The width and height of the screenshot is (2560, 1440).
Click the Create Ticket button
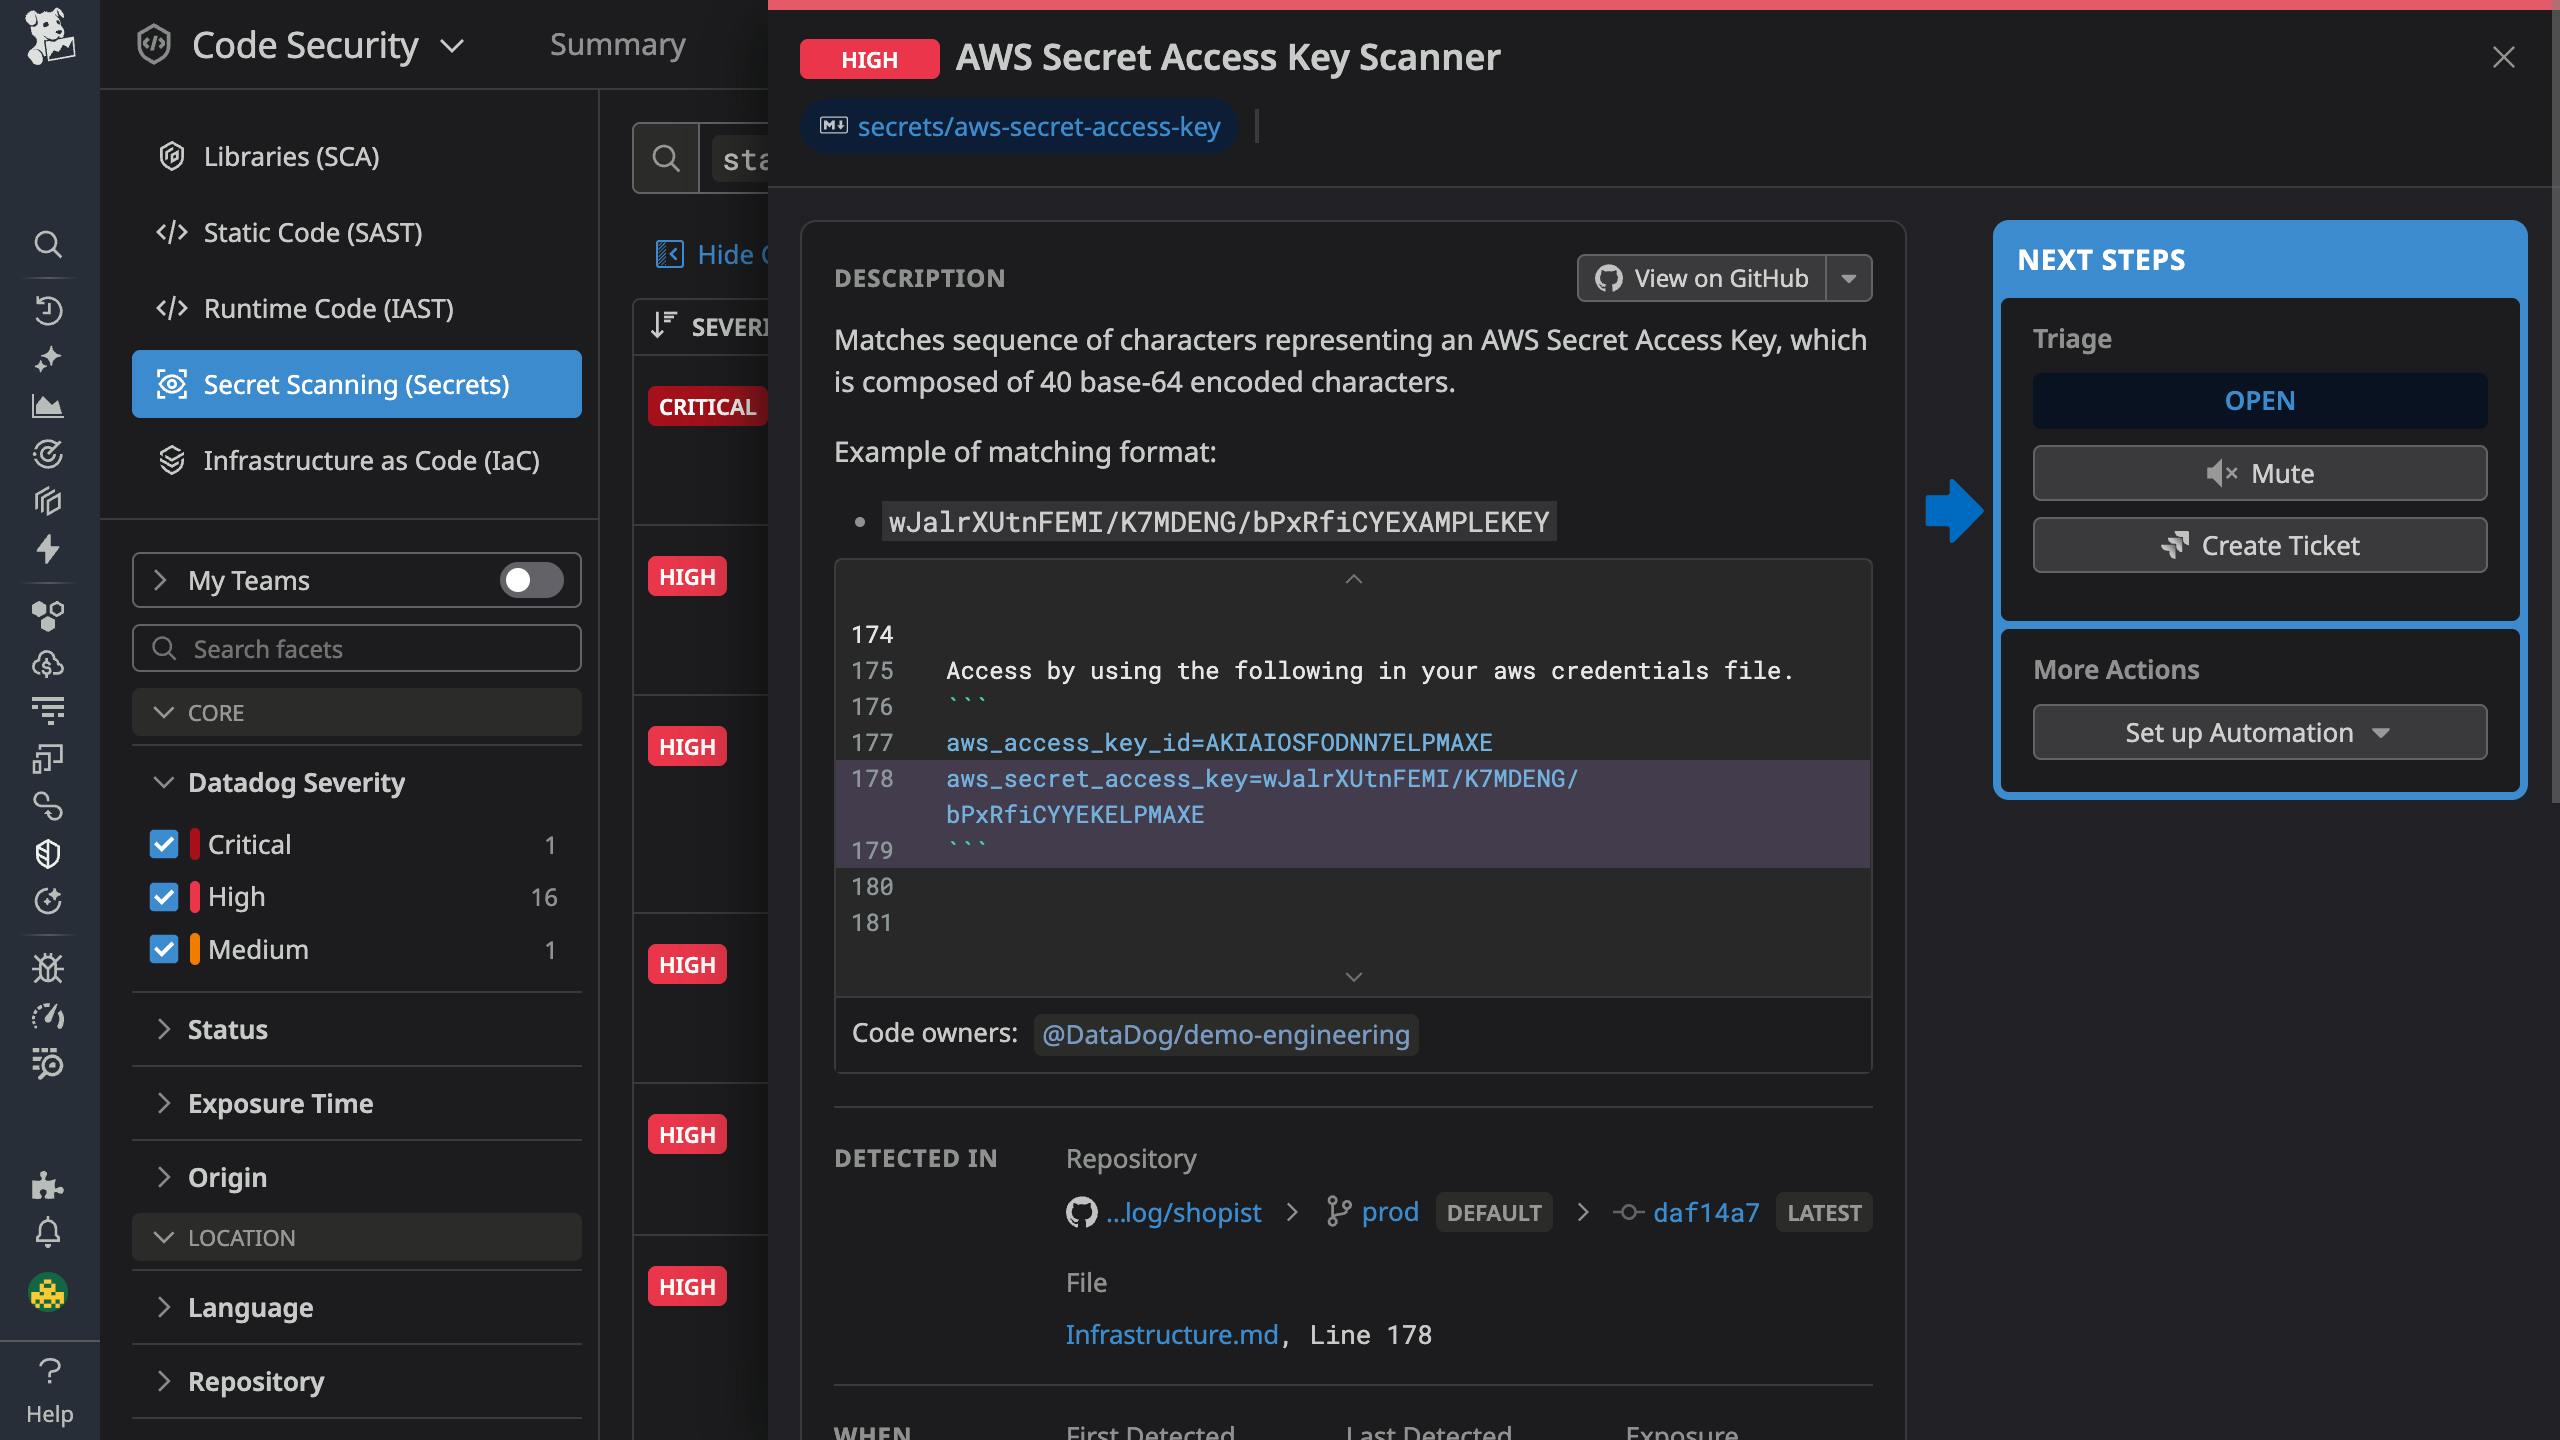point(2260,545)
